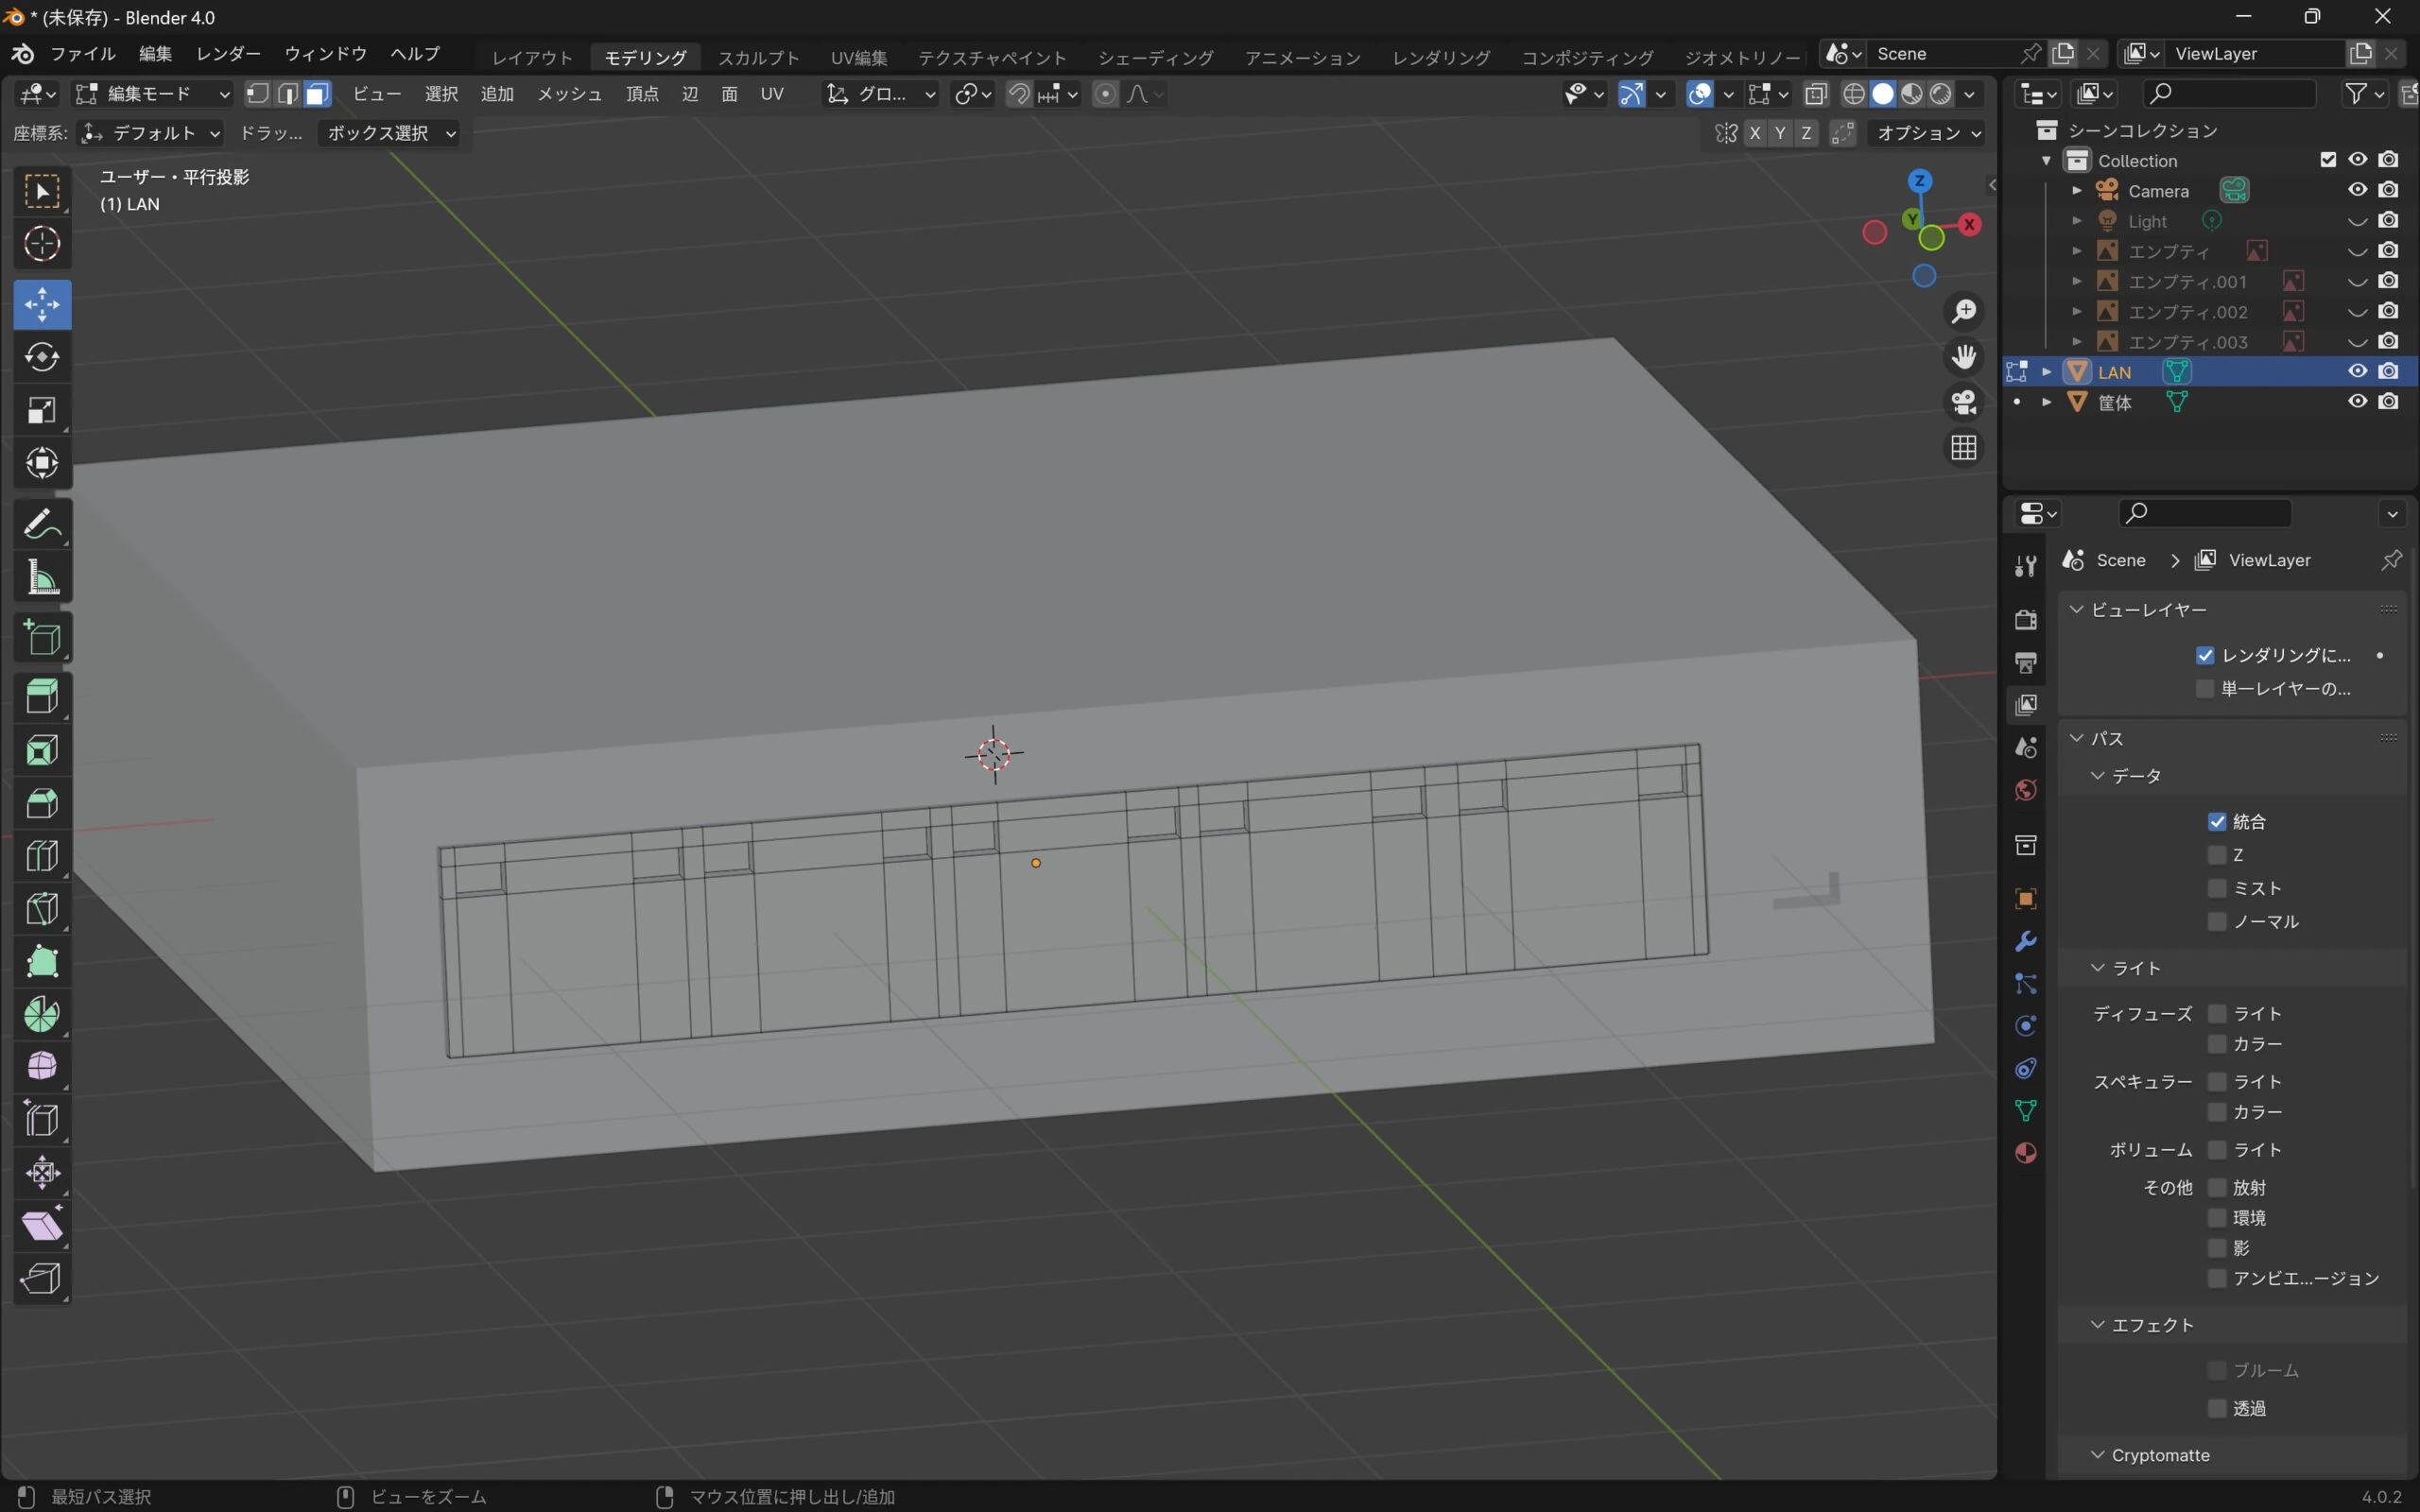Image resolution: width=2420 pixels, height=1512 pixels.
Task: Toggle camera view in viewport
Action: (1964, 402)
